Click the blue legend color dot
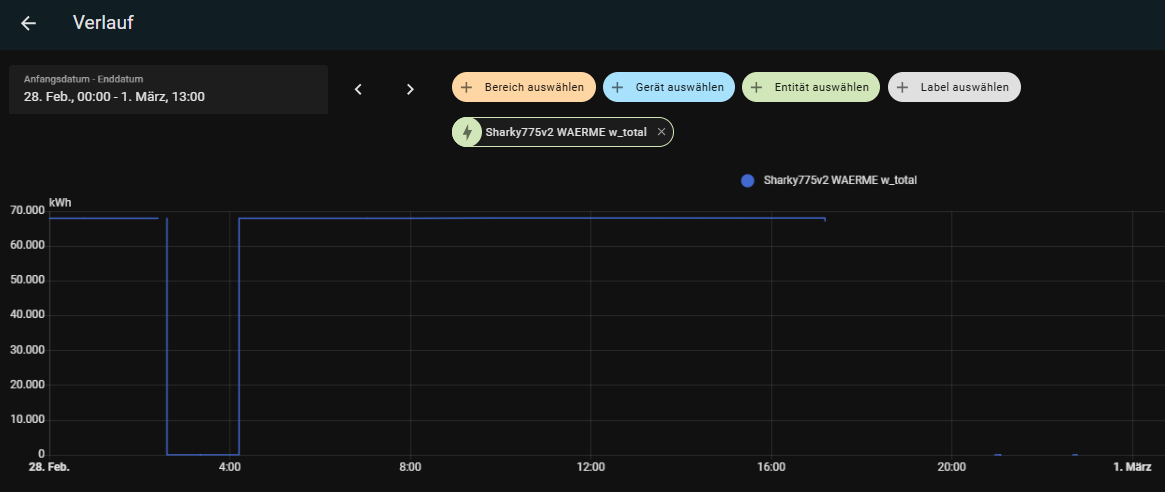 747,180
